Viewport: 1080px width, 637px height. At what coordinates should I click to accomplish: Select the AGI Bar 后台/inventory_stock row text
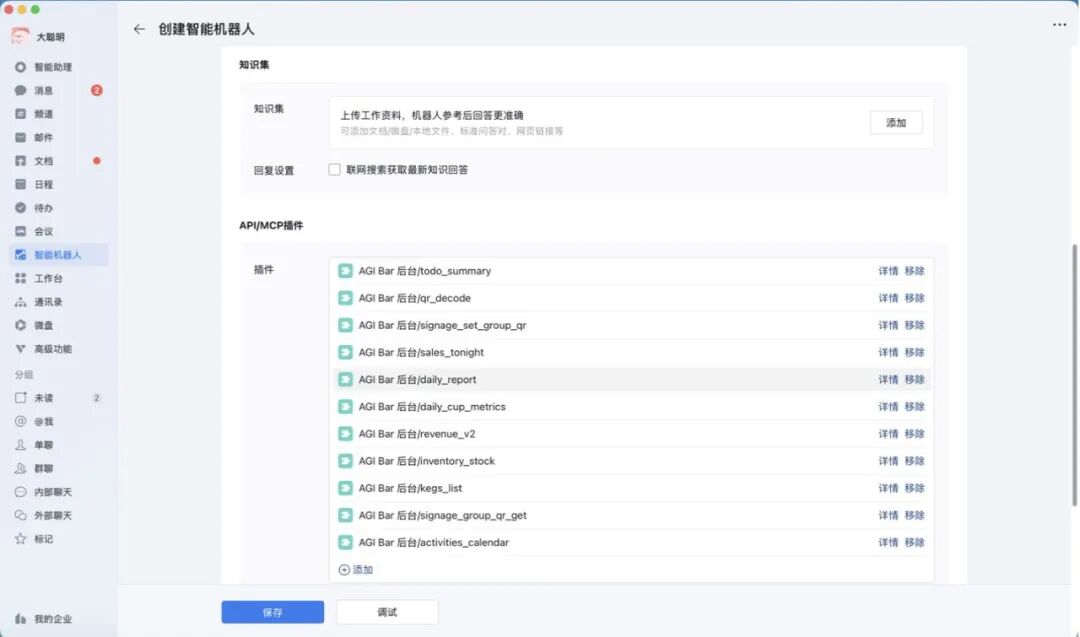(426, 461)
